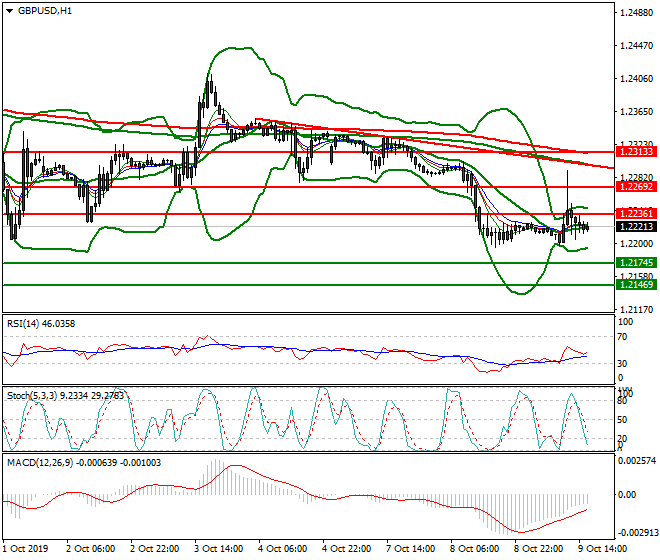660x560 pixels.
Task: Click the 1.21469 green price label
Action: pyautogui.click(x=635, y=286)
